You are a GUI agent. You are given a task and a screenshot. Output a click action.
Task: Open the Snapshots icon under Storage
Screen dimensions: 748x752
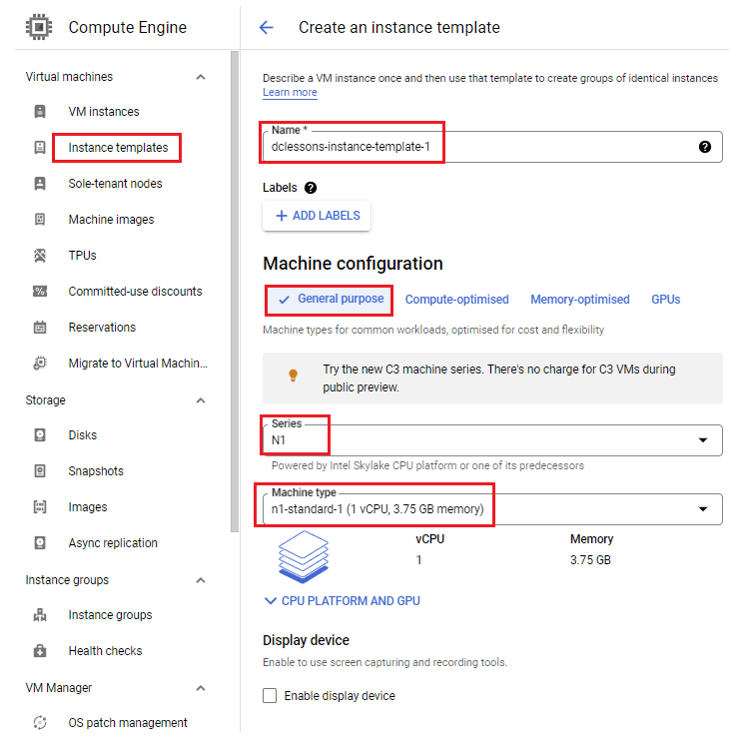click(x=40, y=471)
